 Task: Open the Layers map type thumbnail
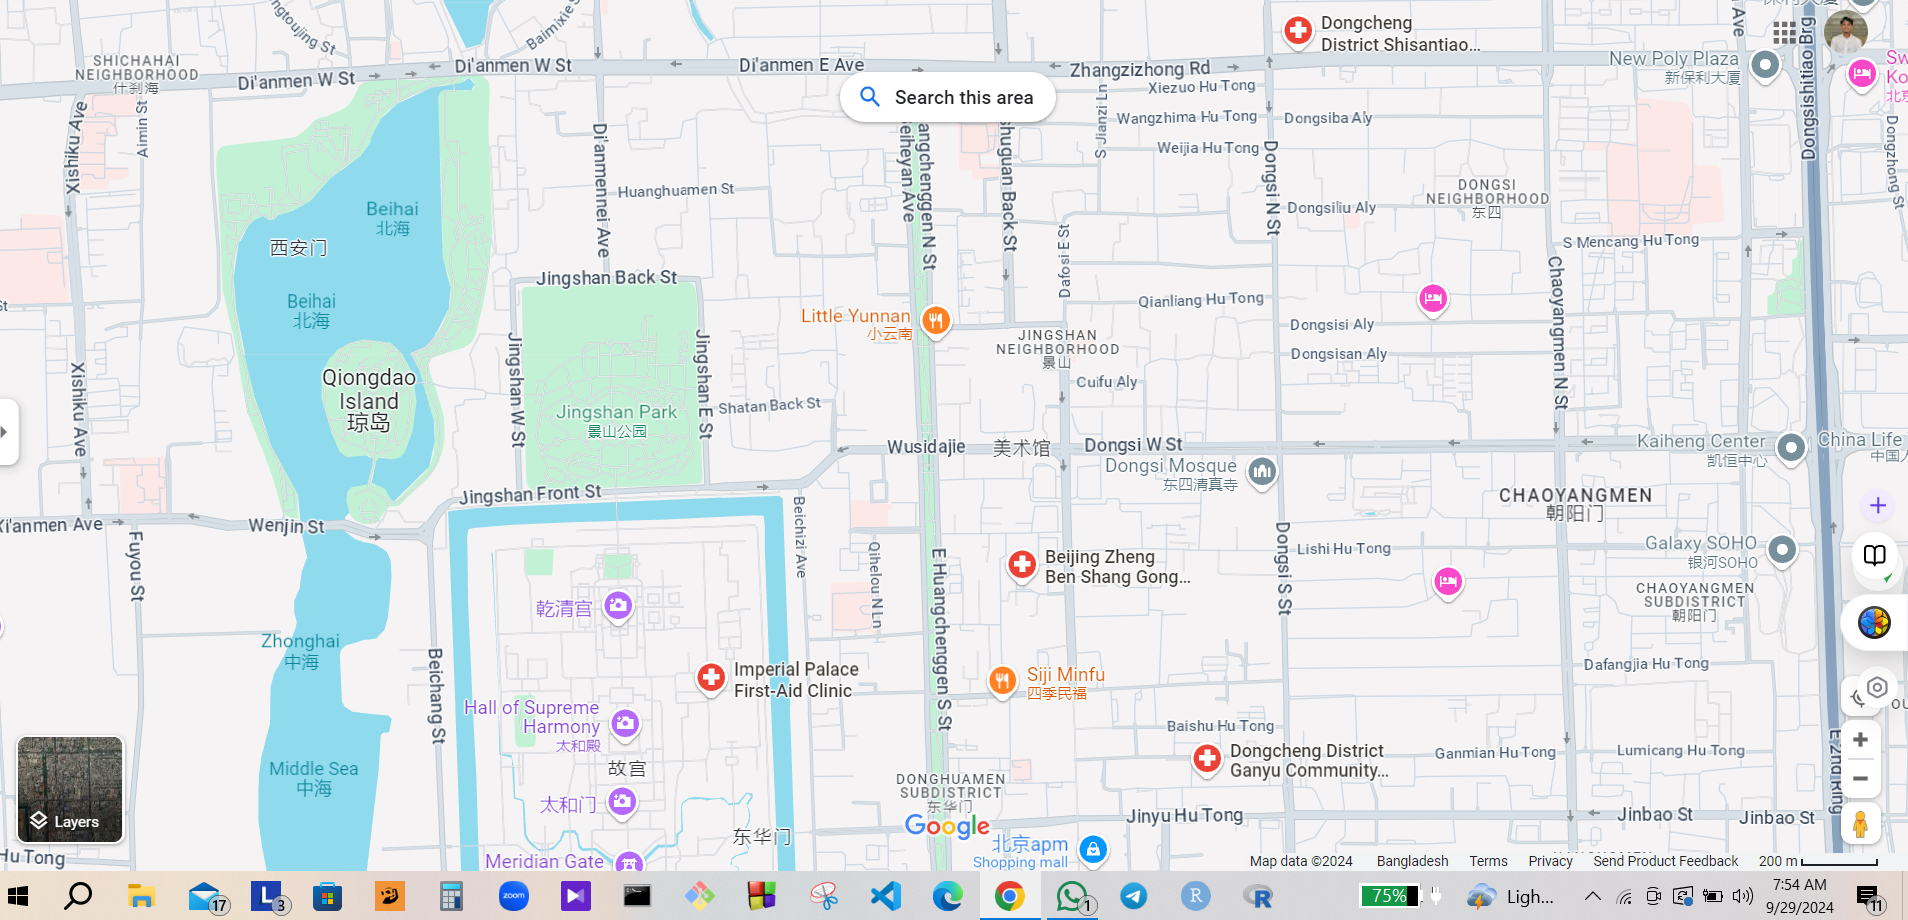[70, 790]
